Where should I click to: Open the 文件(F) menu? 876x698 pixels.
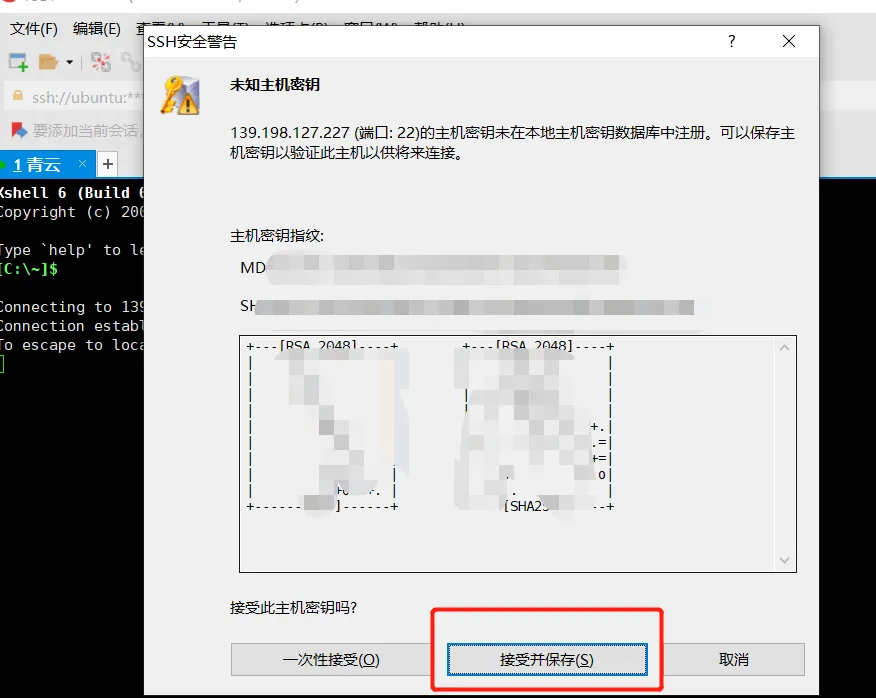(33, 28)
